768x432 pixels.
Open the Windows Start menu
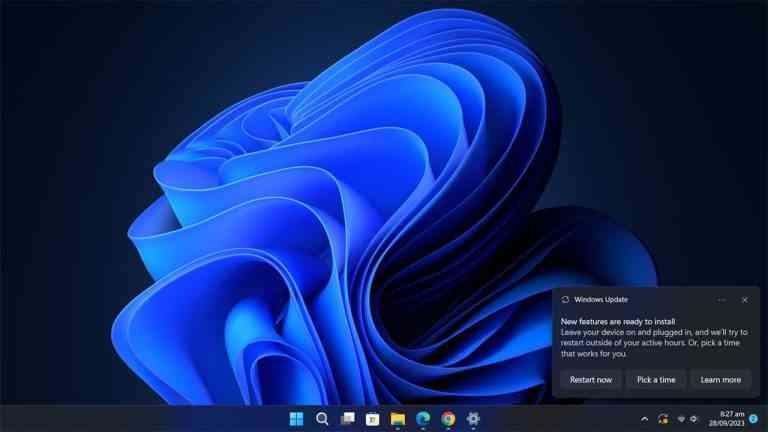296,419
